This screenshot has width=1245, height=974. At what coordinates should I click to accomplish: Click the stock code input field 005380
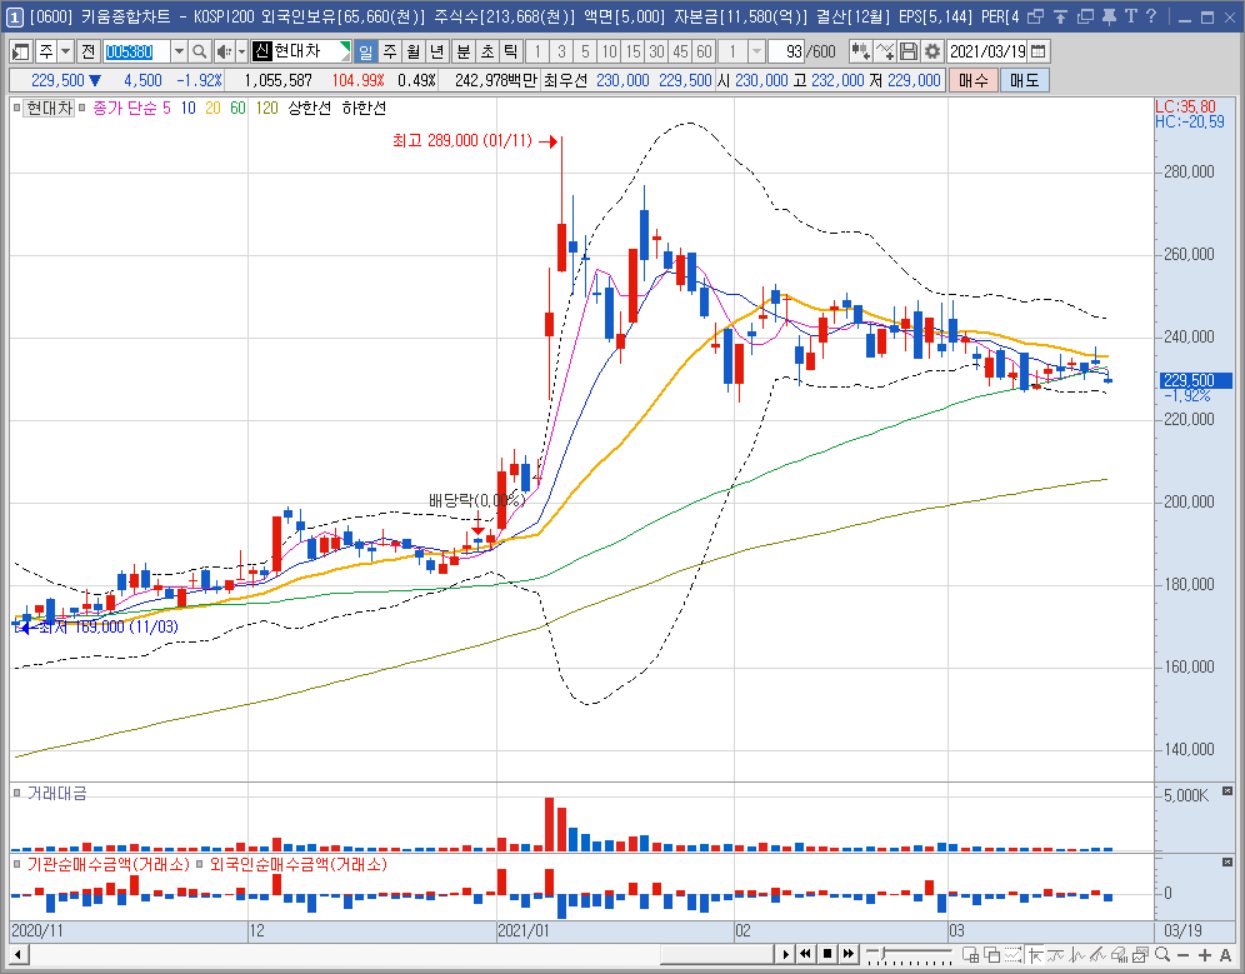(137, 51)
